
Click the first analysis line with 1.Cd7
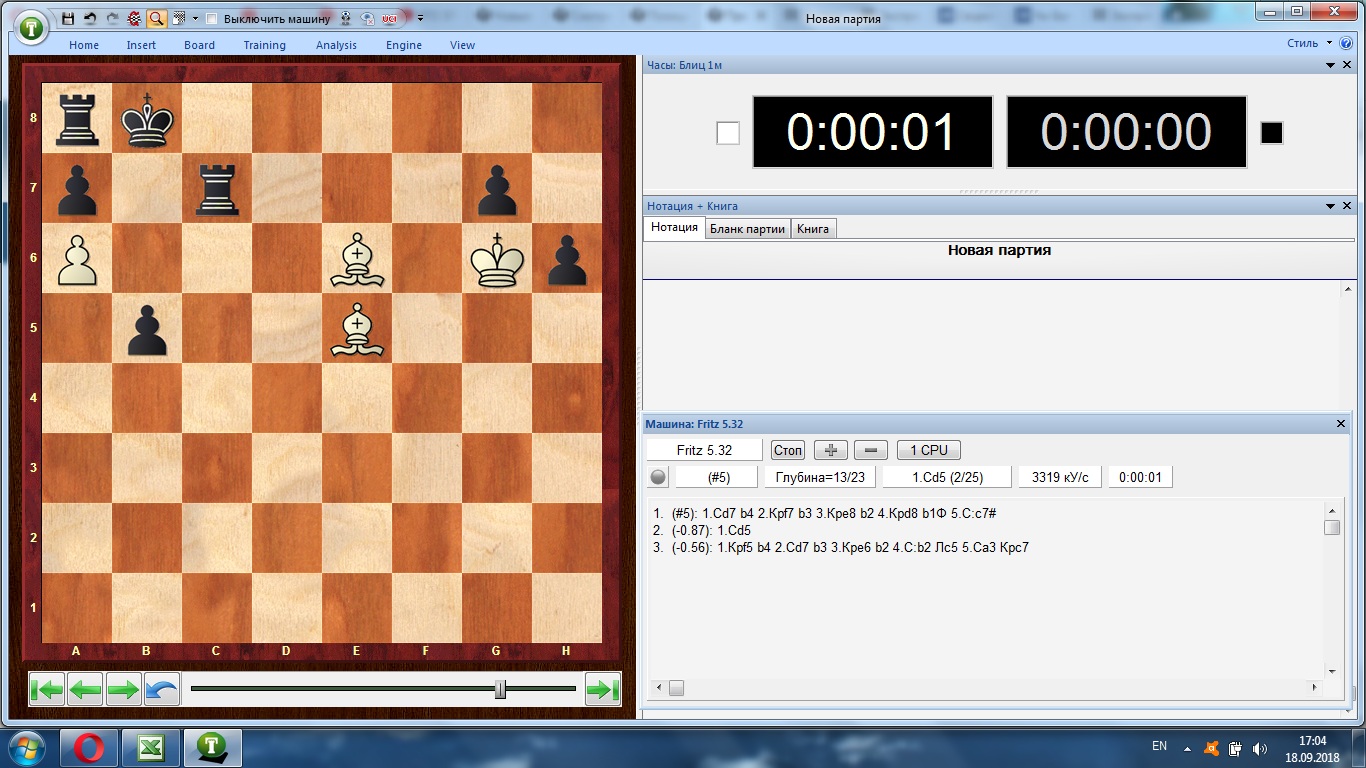[824, 513]
